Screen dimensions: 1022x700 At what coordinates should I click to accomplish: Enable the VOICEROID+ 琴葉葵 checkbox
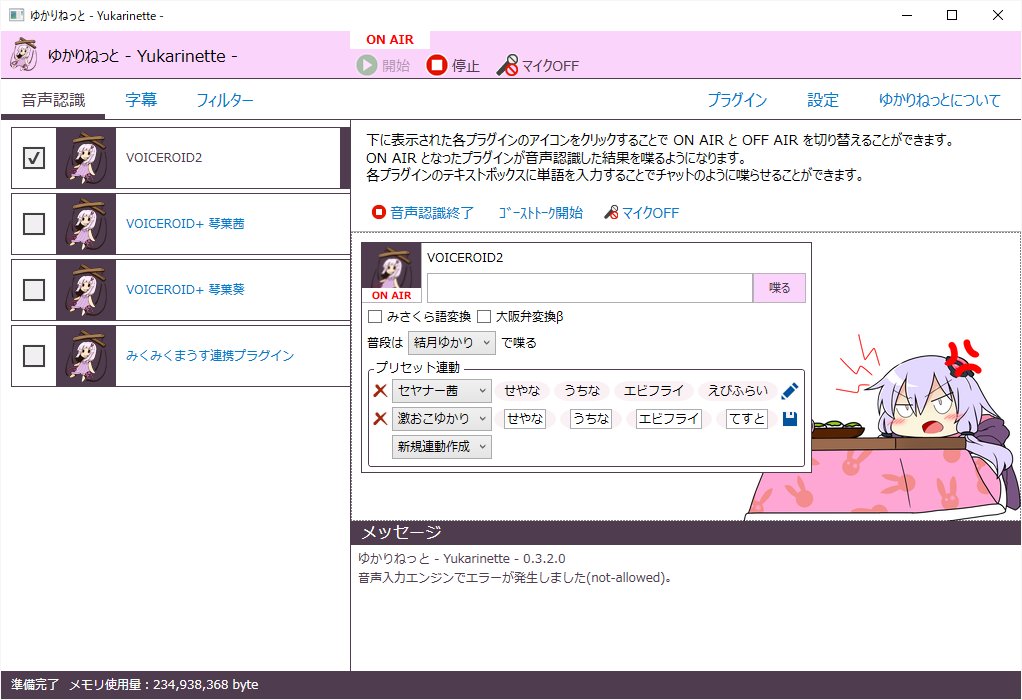point(34,290)
